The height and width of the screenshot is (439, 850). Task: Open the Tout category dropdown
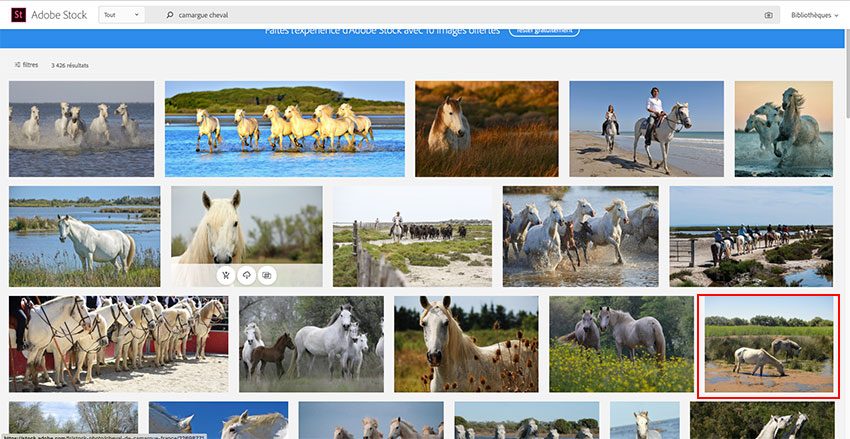coord(121,15)
